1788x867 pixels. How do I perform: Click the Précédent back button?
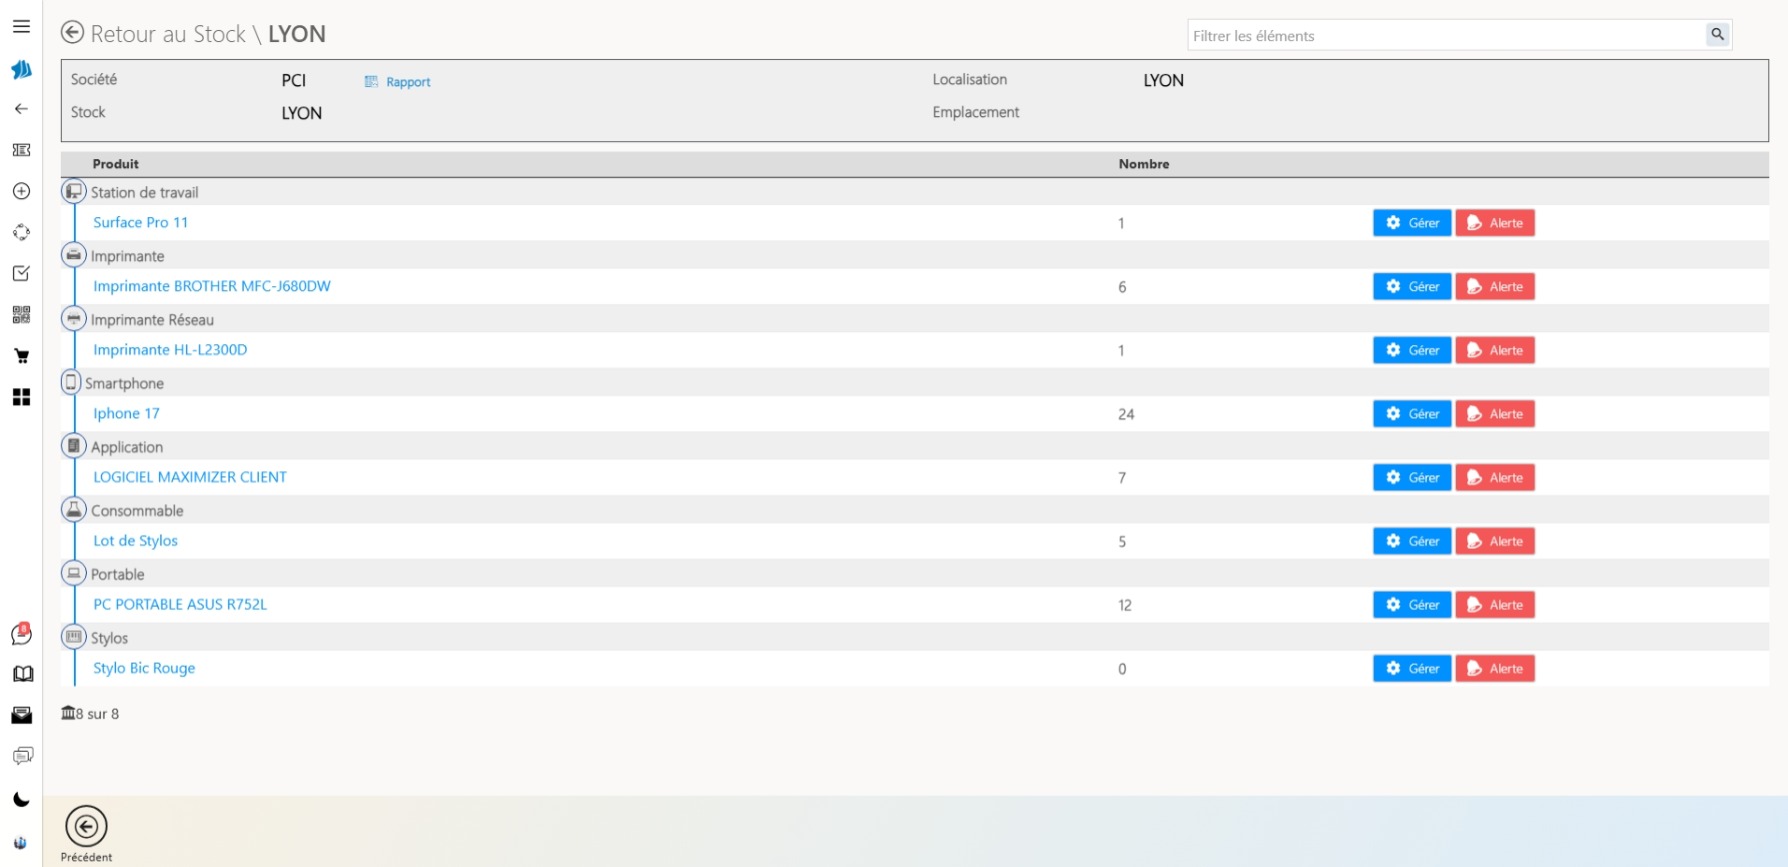coord(86,828)
